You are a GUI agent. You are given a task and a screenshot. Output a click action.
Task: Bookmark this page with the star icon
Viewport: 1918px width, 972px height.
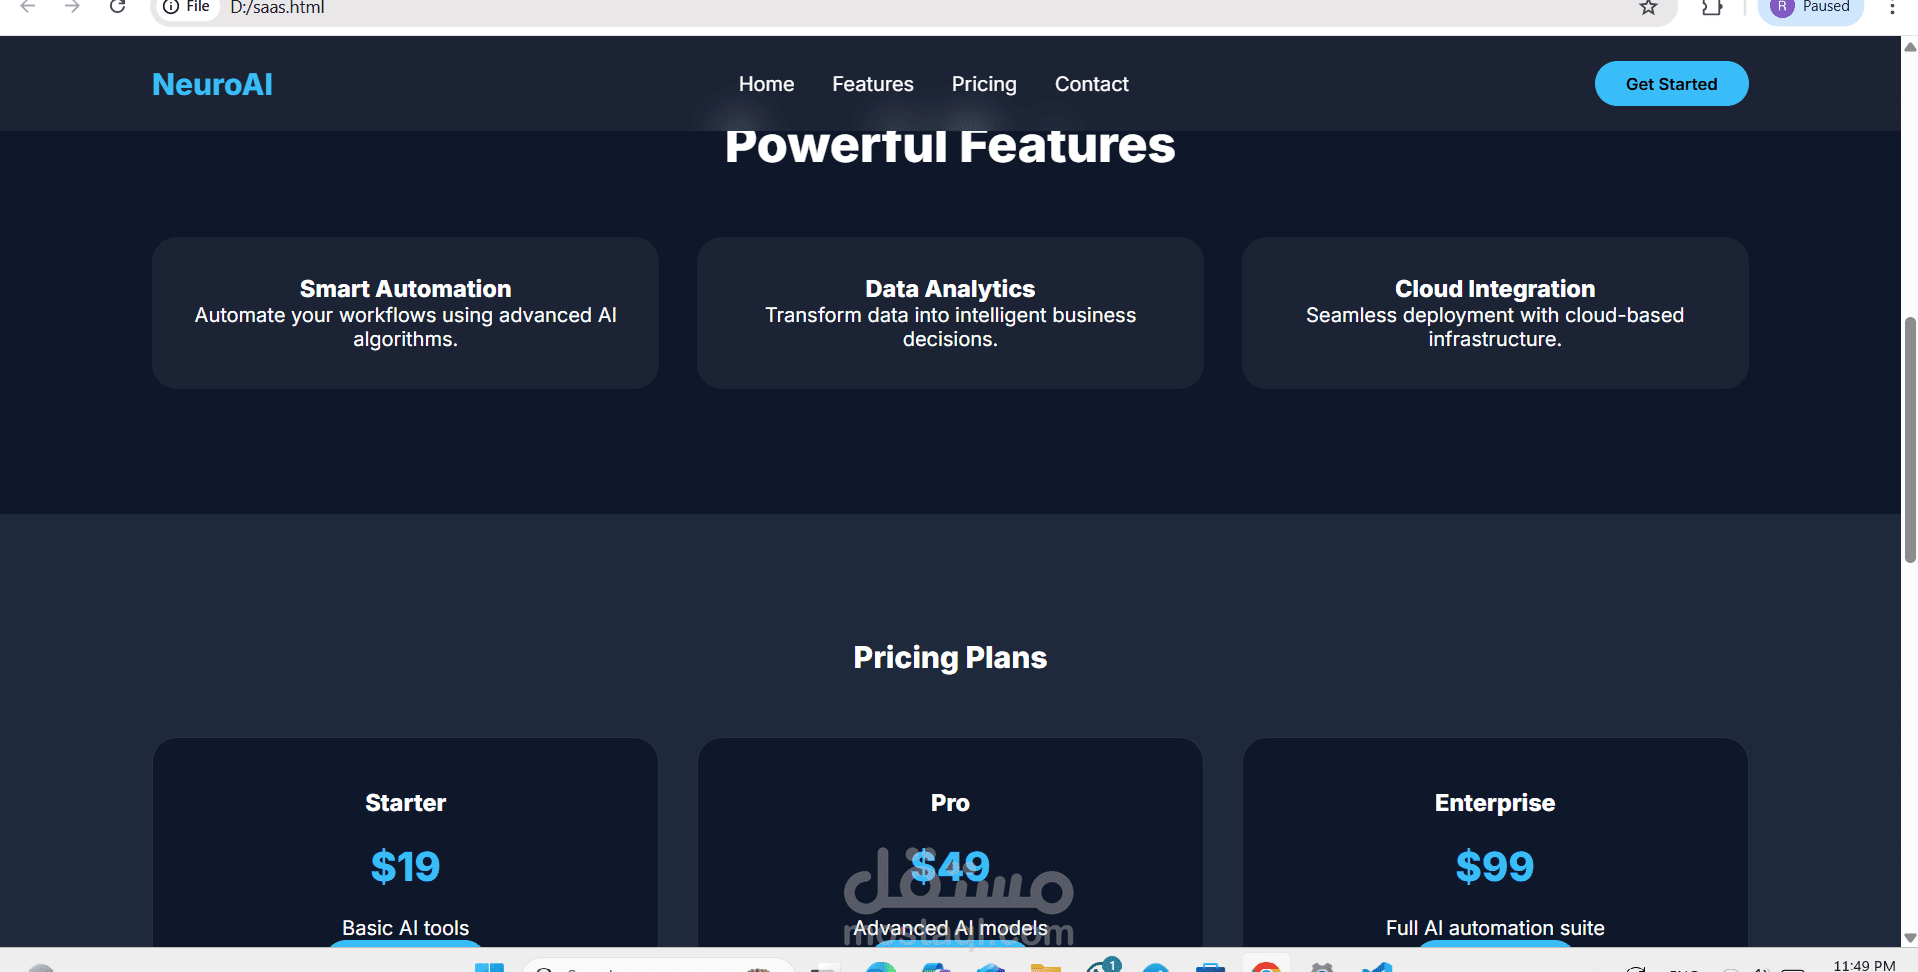(x=1649, y=8)
